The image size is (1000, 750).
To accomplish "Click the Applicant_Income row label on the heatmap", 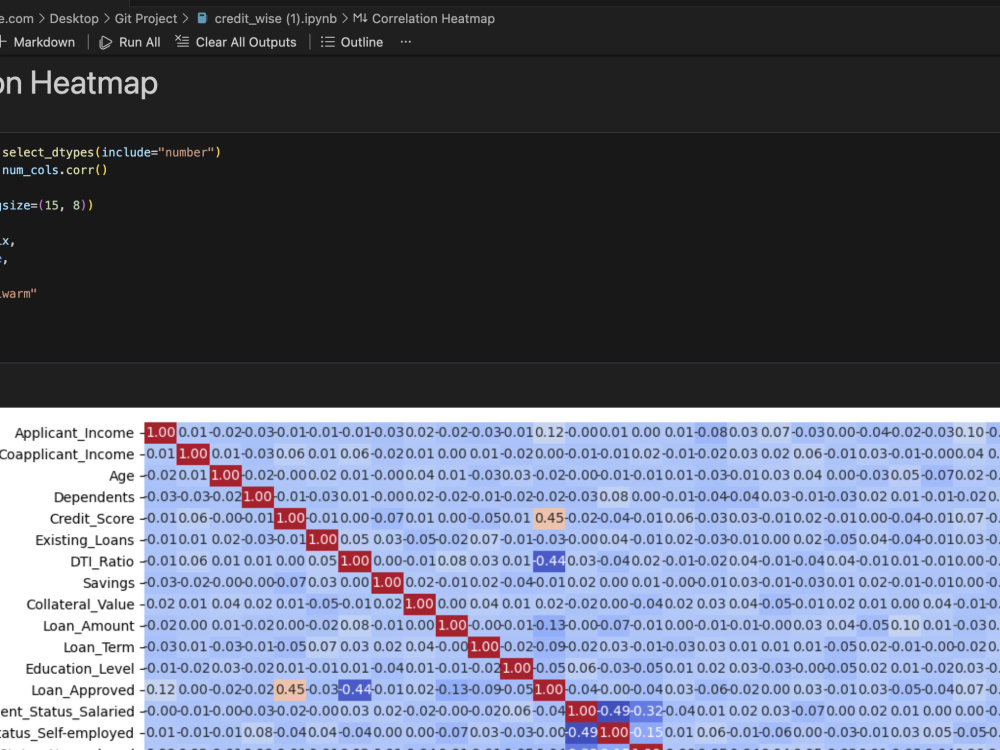I will 74,433.
